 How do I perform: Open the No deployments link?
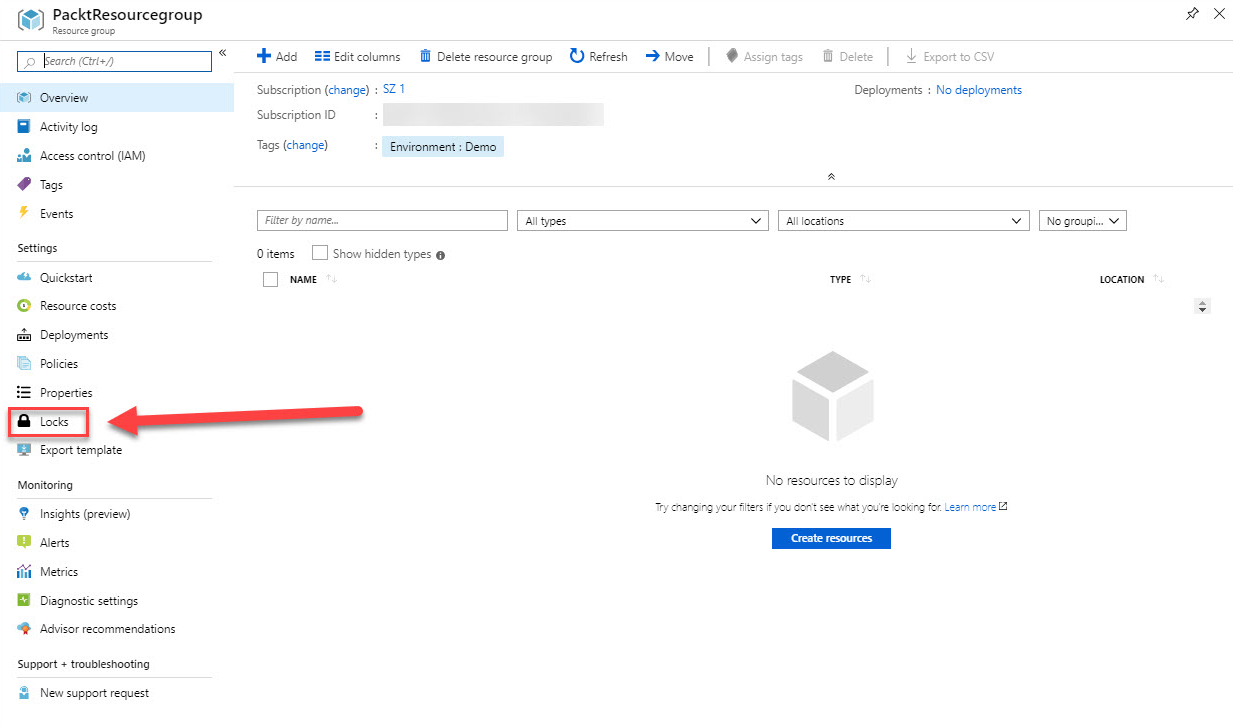(979, 90)
